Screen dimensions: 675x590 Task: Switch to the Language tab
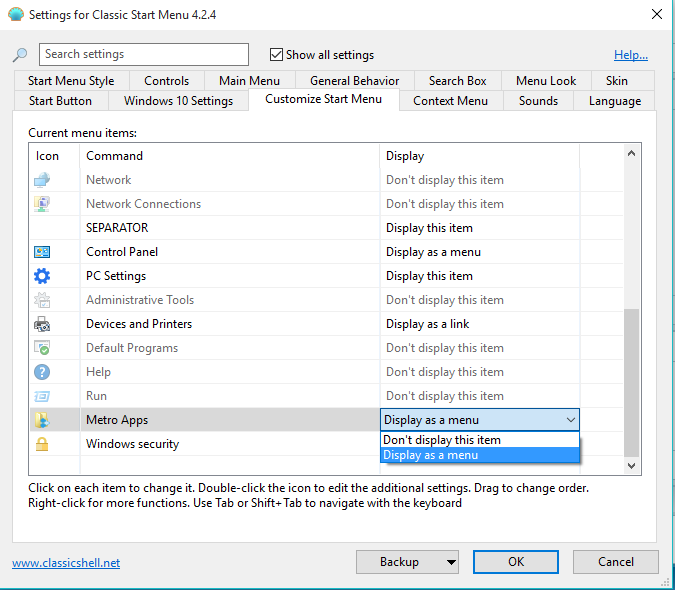tap(615, 101)
